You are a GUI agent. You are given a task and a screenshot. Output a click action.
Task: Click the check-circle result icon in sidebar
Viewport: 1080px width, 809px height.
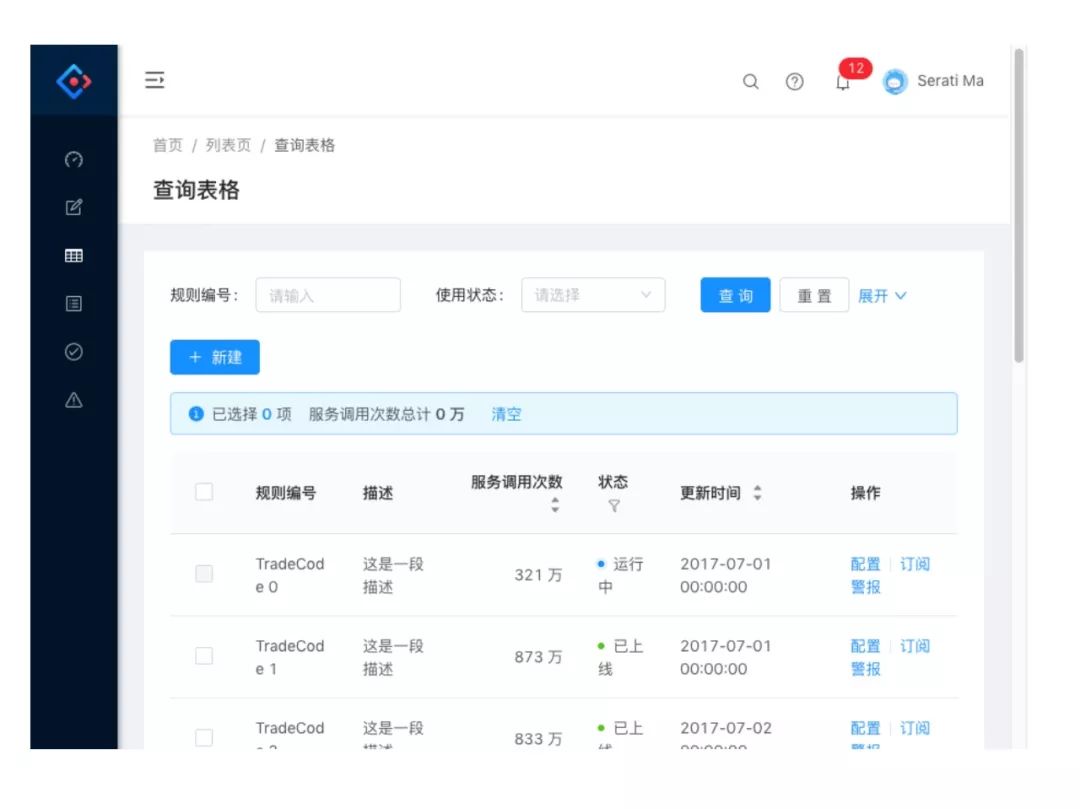(73, 352)
